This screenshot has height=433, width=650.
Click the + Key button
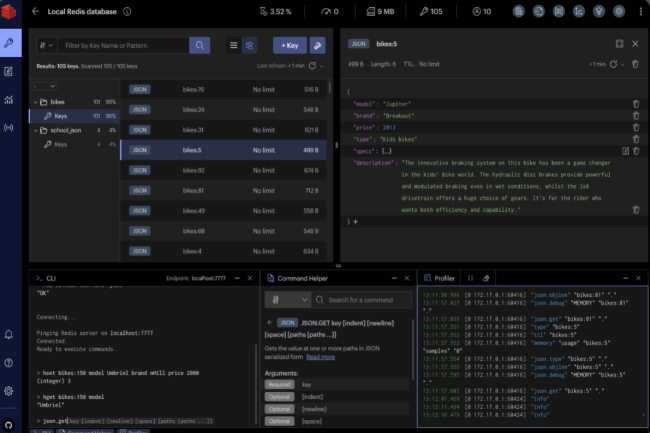click(290, 46)
